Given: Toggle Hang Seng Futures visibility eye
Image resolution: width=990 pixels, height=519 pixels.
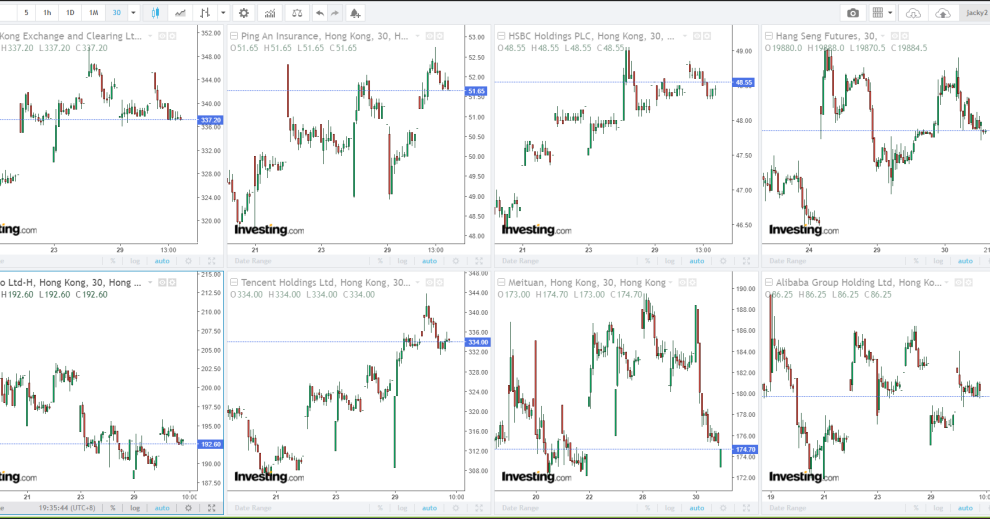Looking at the screenshot, I should click(x=895, y=36).
